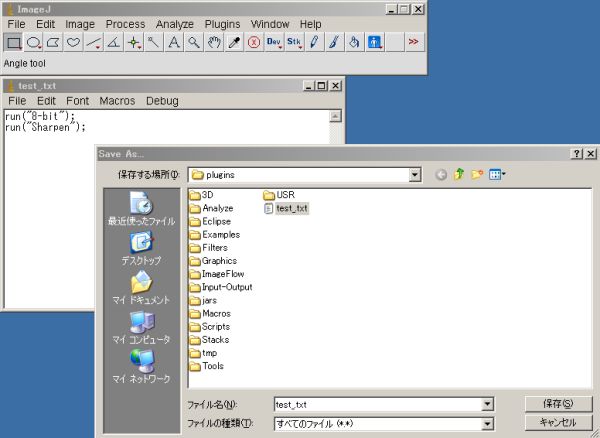This screenshot has height=438, width=600.
Task: Open the Stk stacks menu tool
Action: [x=294, y=42]
